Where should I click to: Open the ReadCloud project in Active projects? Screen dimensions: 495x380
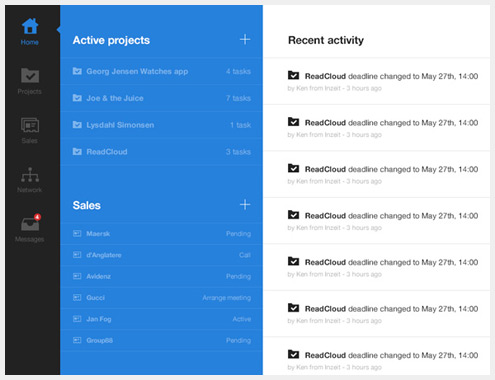(x=161, y=152)
